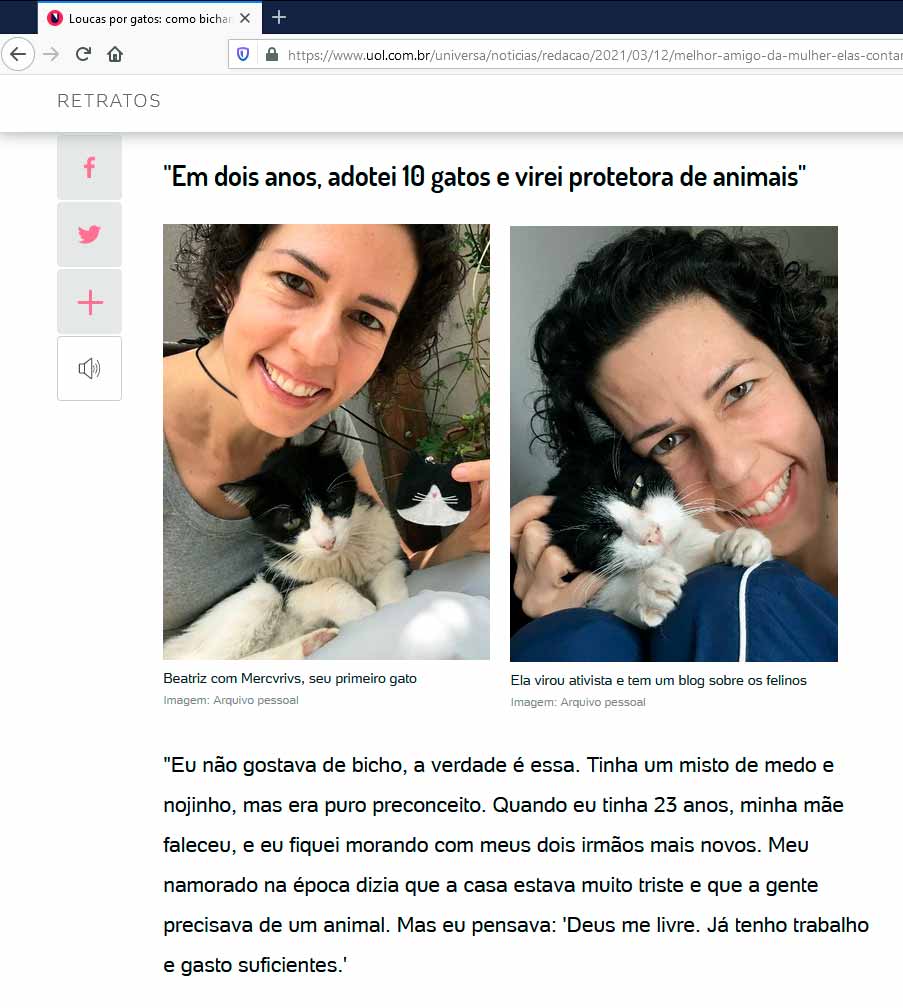This screenshot has height=1008, width=903.
Task: Click the headline about adopting 10 gatos
Action: 485,177
